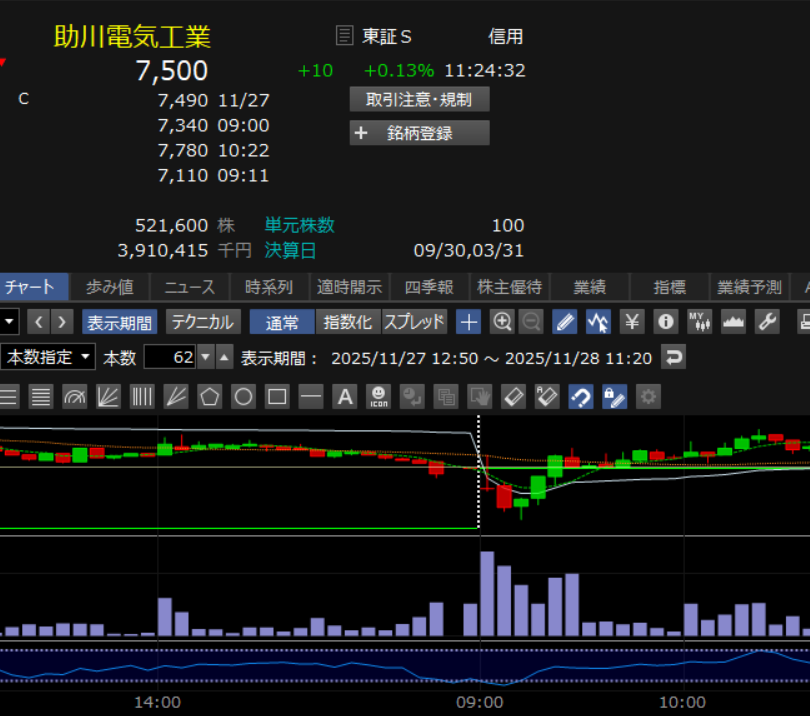
Task: Select the pentagon shape drawing tool
Action: coord(209,397)
